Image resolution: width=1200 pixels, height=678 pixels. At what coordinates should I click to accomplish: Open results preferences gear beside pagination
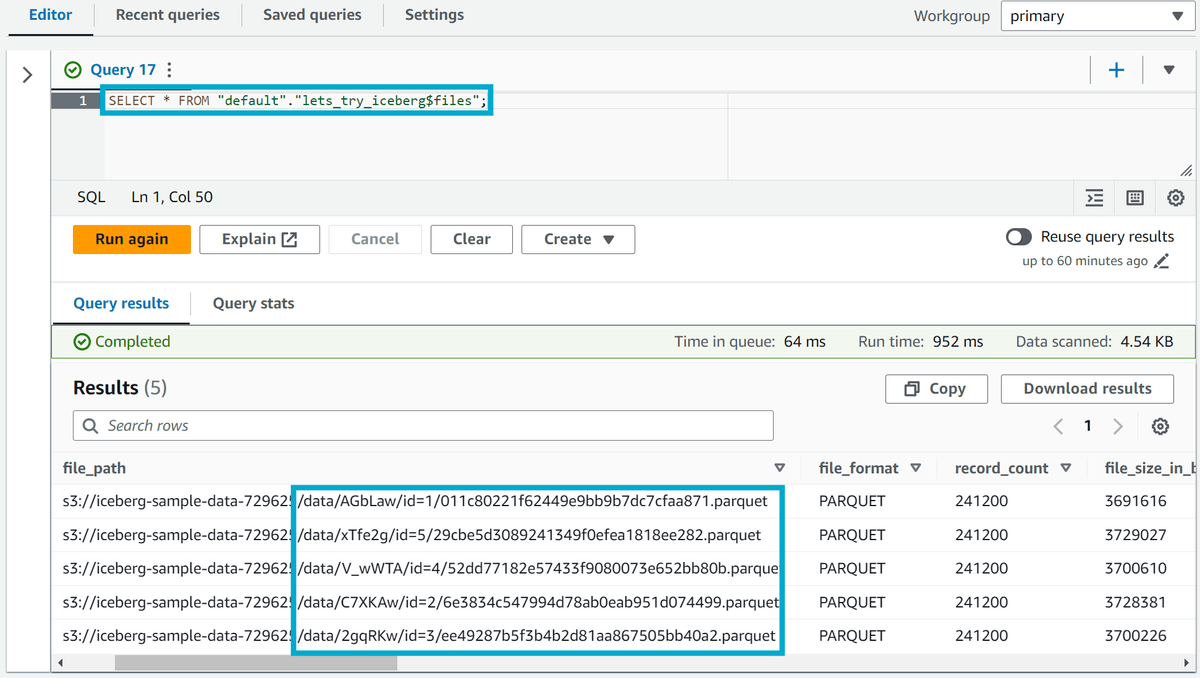click(1160, 425)
